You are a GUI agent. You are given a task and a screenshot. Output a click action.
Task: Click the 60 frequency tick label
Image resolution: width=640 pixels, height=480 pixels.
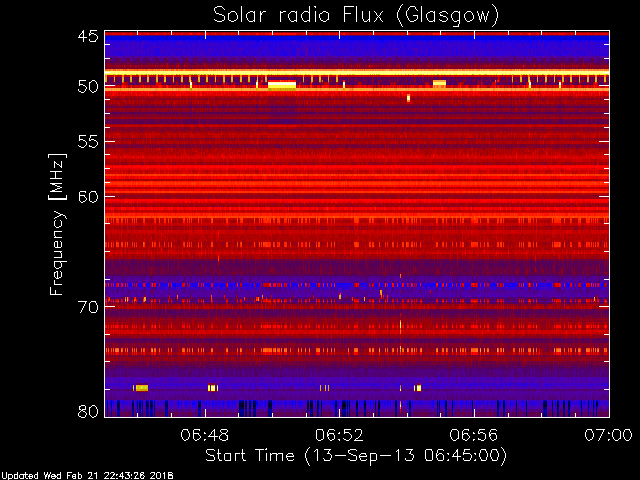(x=88, y=197)
